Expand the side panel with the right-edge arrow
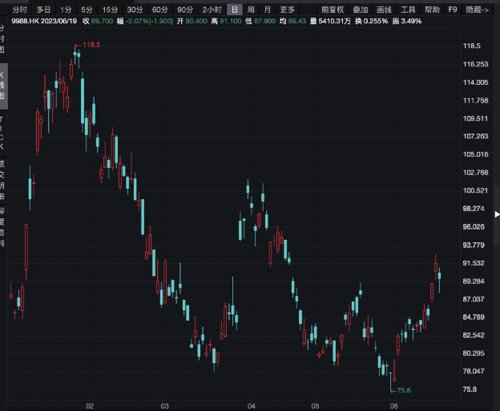Viewport: 500px width, 411px height. coord(497,215)
